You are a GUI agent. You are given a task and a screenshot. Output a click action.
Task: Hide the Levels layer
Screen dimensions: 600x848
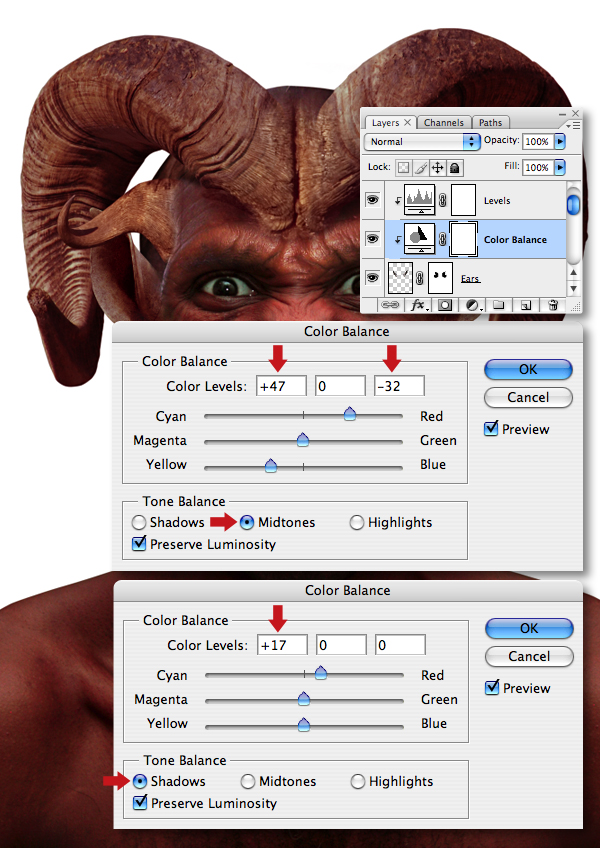pos(372,200)
